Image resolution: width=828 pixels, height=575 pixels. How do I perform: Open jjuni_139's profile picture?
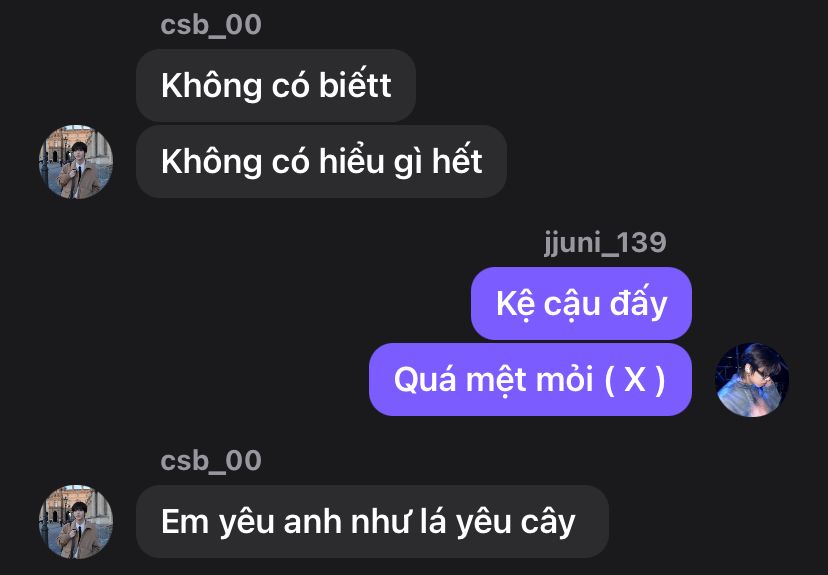(752, 380)
